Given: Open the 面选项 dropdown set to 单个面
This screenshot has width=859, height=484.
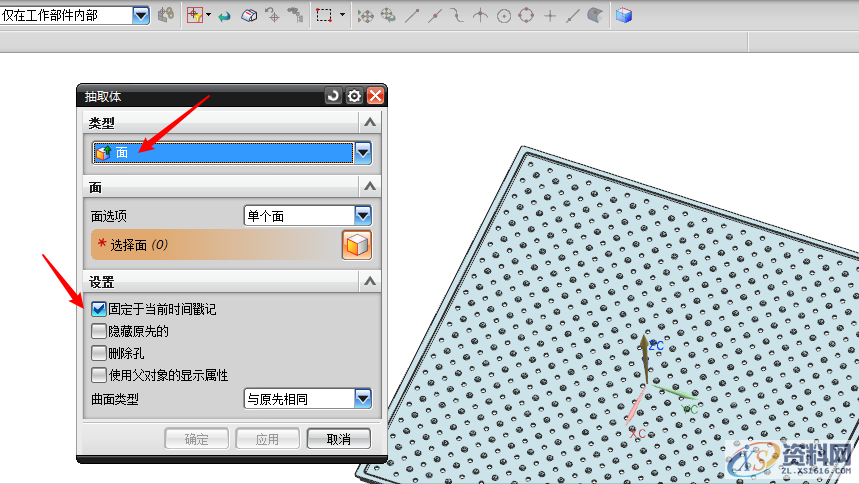Looking at the screenshot, I should [362, 215].
